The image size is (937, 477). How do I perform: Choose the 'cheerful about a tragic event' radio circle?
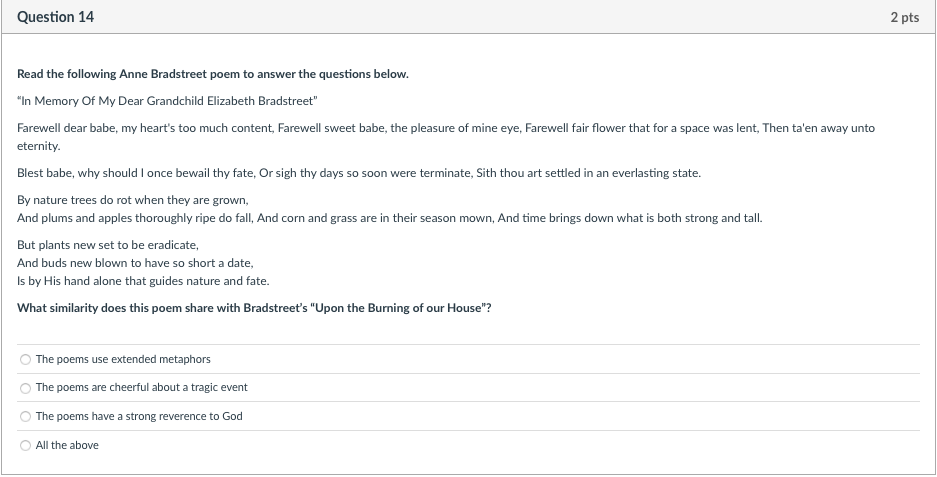pyautogui.click(x=25, y=388)
